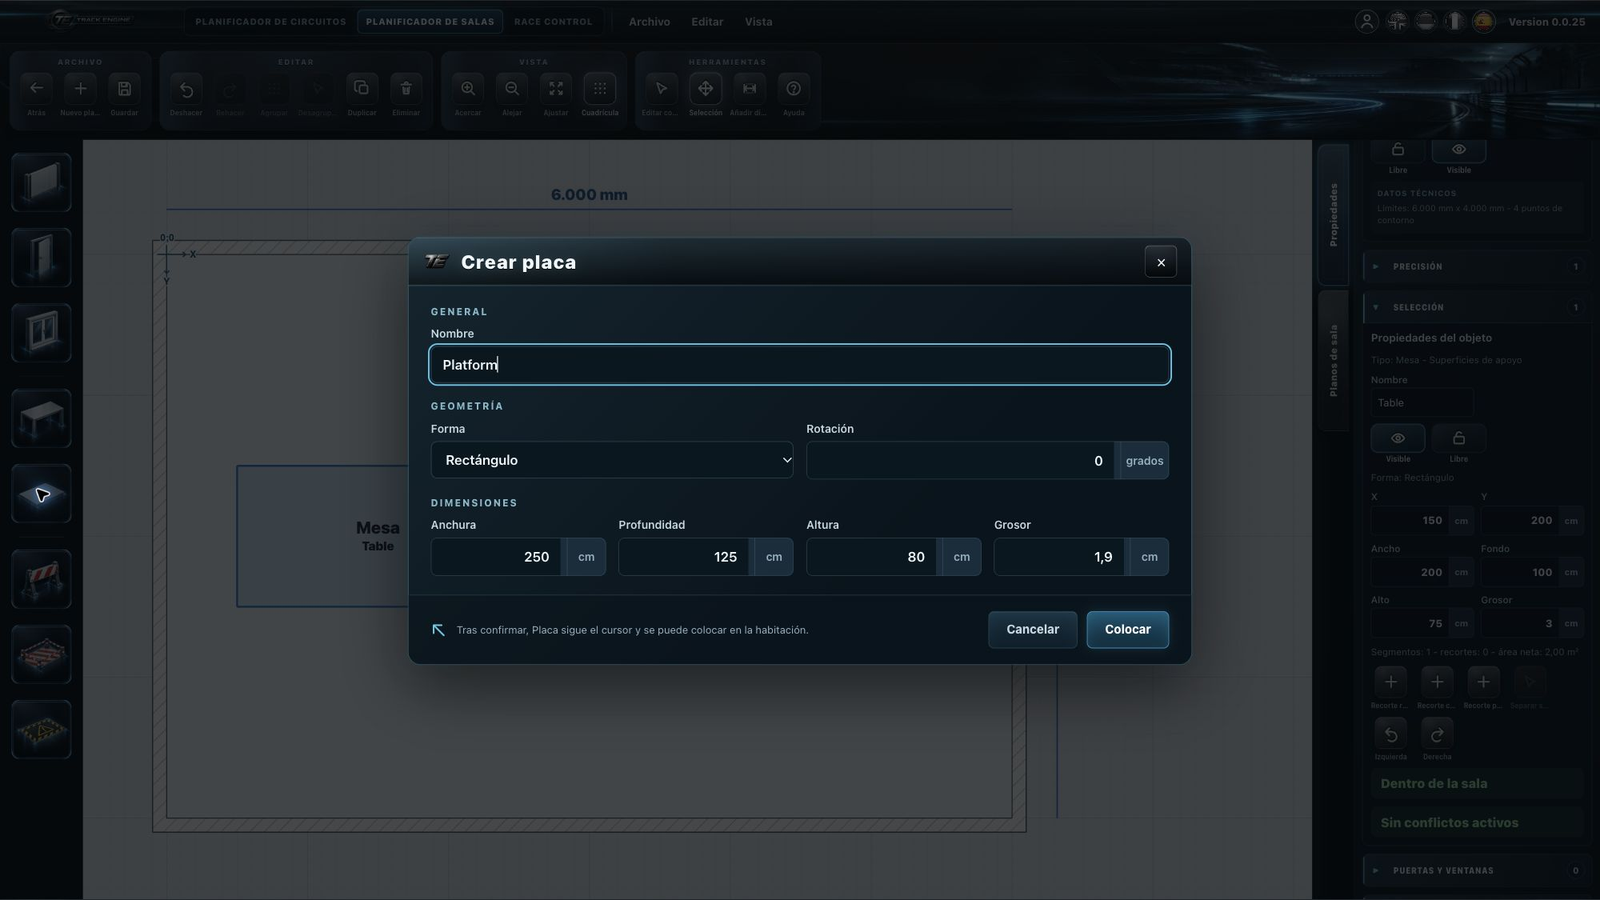This screenshot has width=1600, height=900.
Task: Select the Editar contorno pointer tool
Action: [x=661, y=89]
